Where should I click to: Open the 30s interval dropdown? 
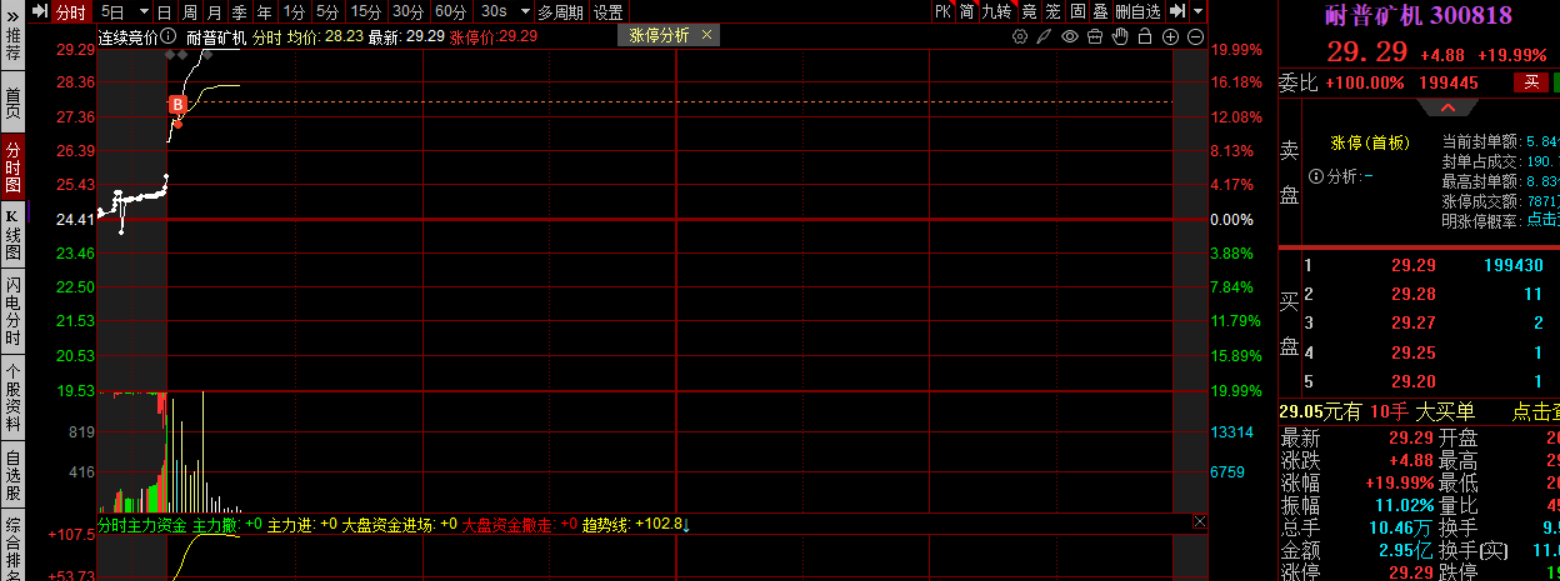tap(525, 12)
